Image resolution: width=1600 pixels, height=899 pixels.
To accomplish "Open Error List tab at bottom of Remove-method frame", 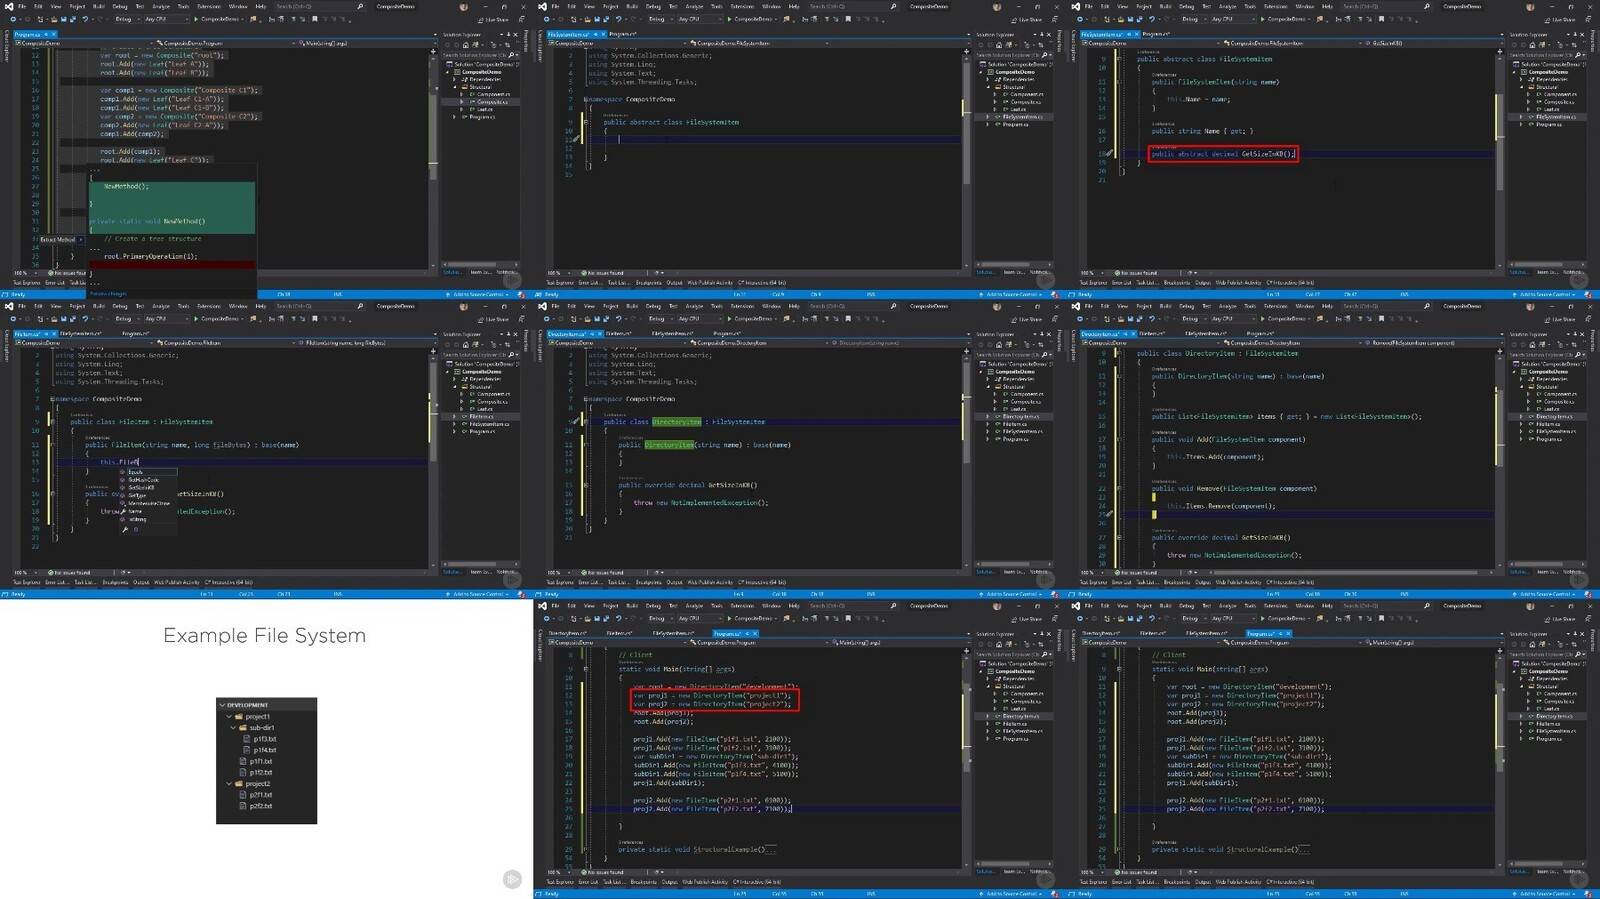I will pos(1121,582).
